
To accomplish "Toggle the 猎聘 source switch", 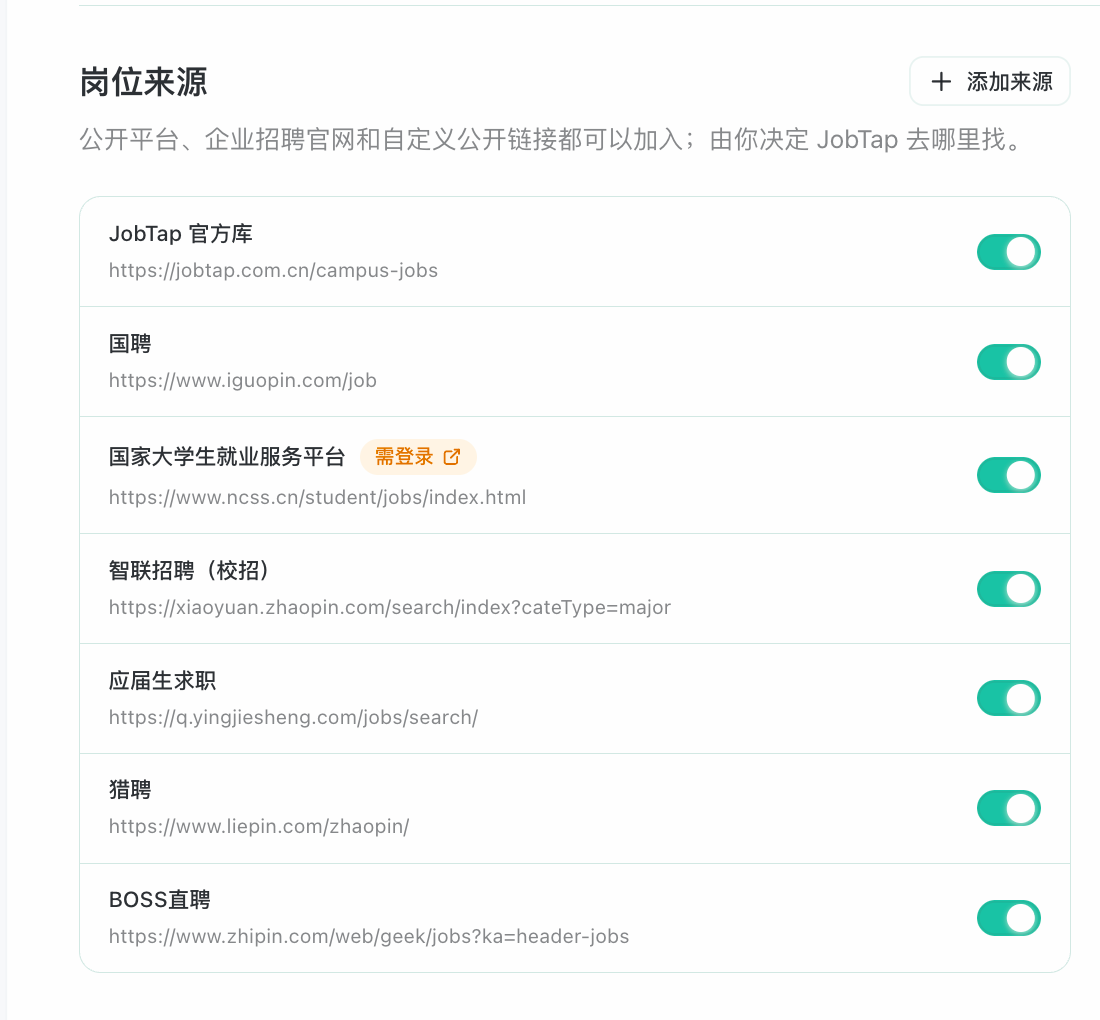I will tap(1009, 808).
